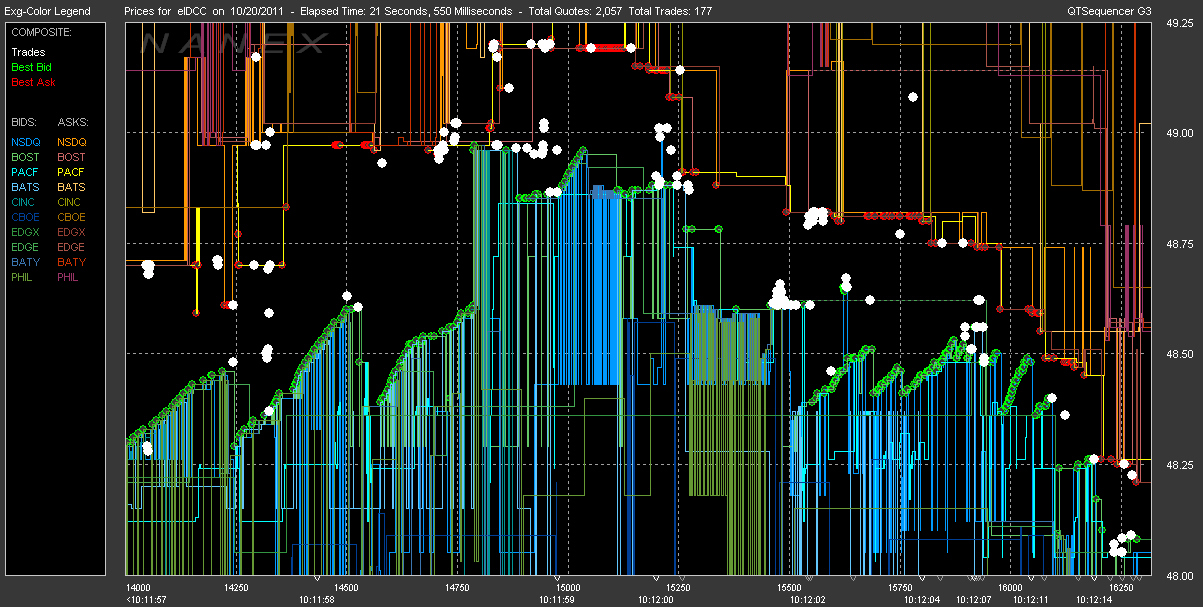This screenshot has width=1203, height=607.
Task: Click CBOE in the asks column
Action: 72,217
